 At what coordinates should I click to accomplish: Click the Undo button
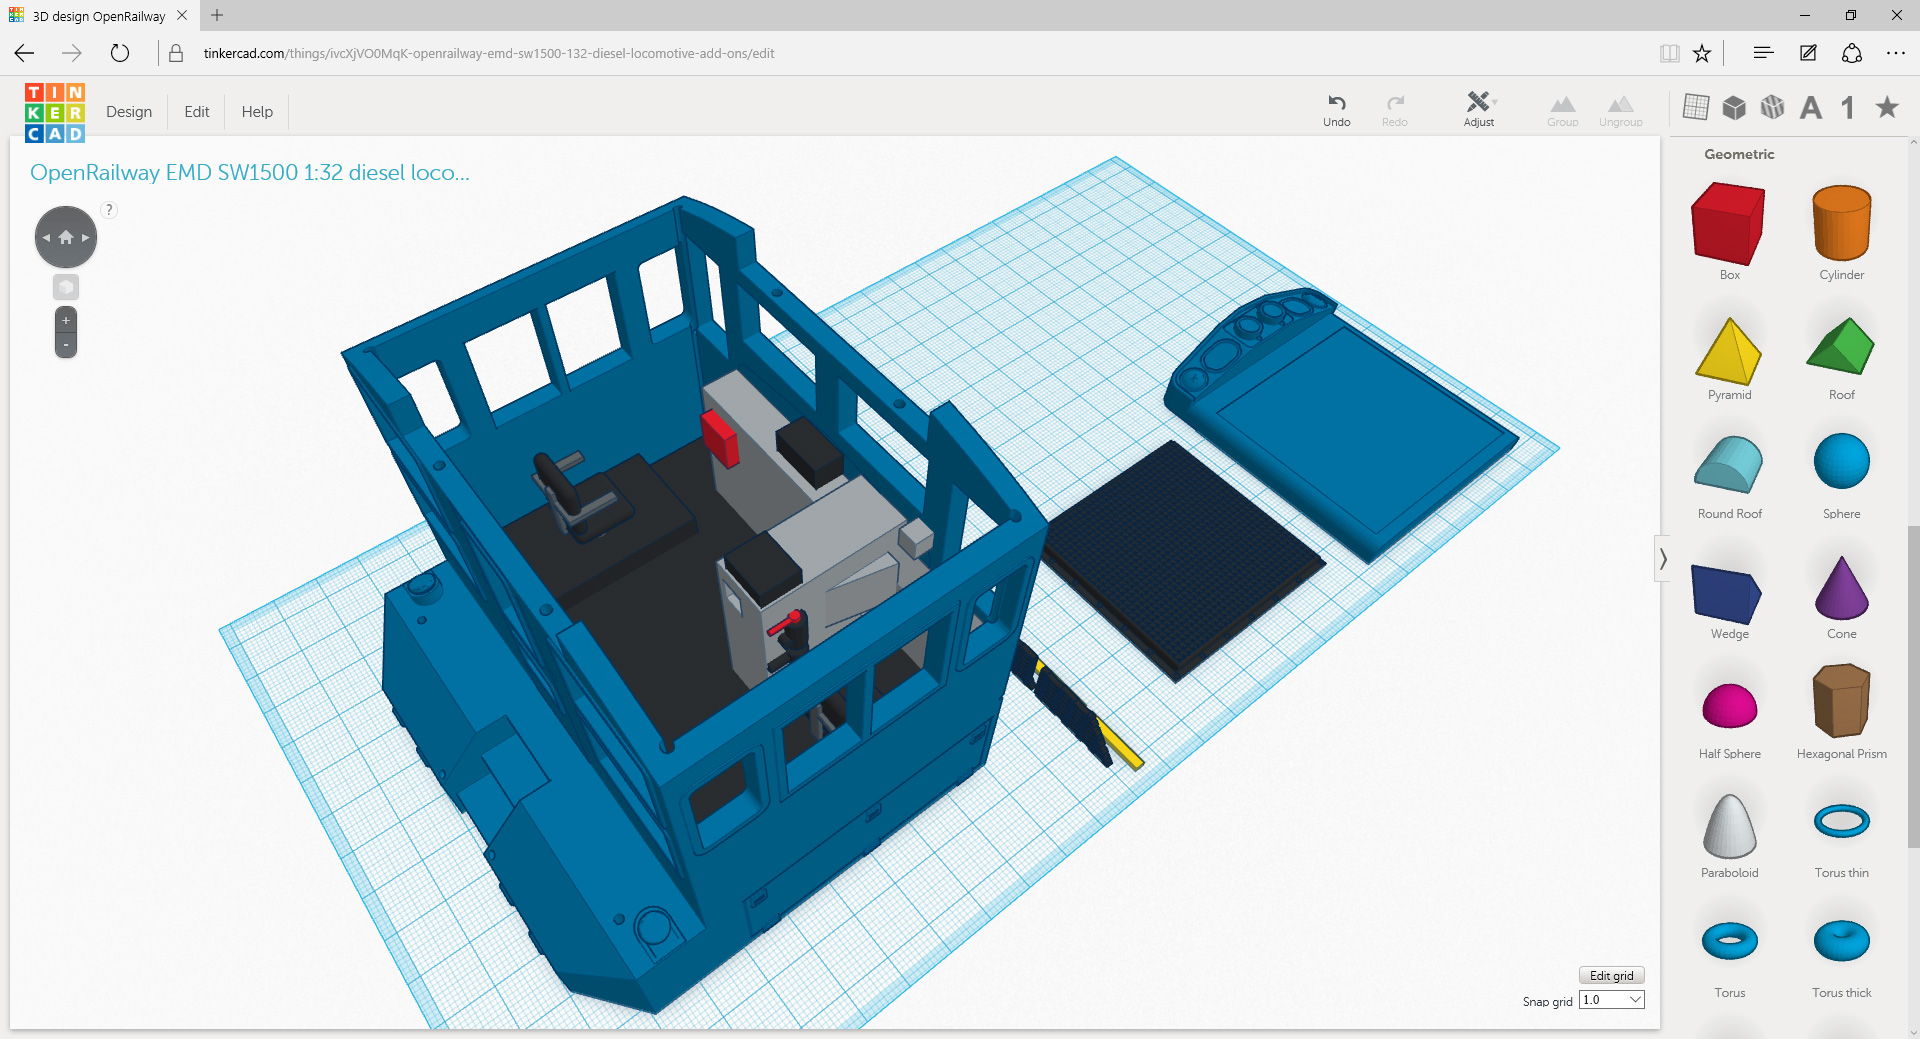1337,110
